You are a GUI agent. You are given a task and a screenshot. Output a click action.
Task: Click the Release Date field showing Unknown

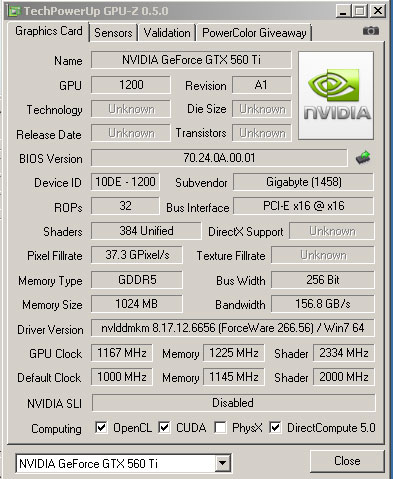click(131, 133)
